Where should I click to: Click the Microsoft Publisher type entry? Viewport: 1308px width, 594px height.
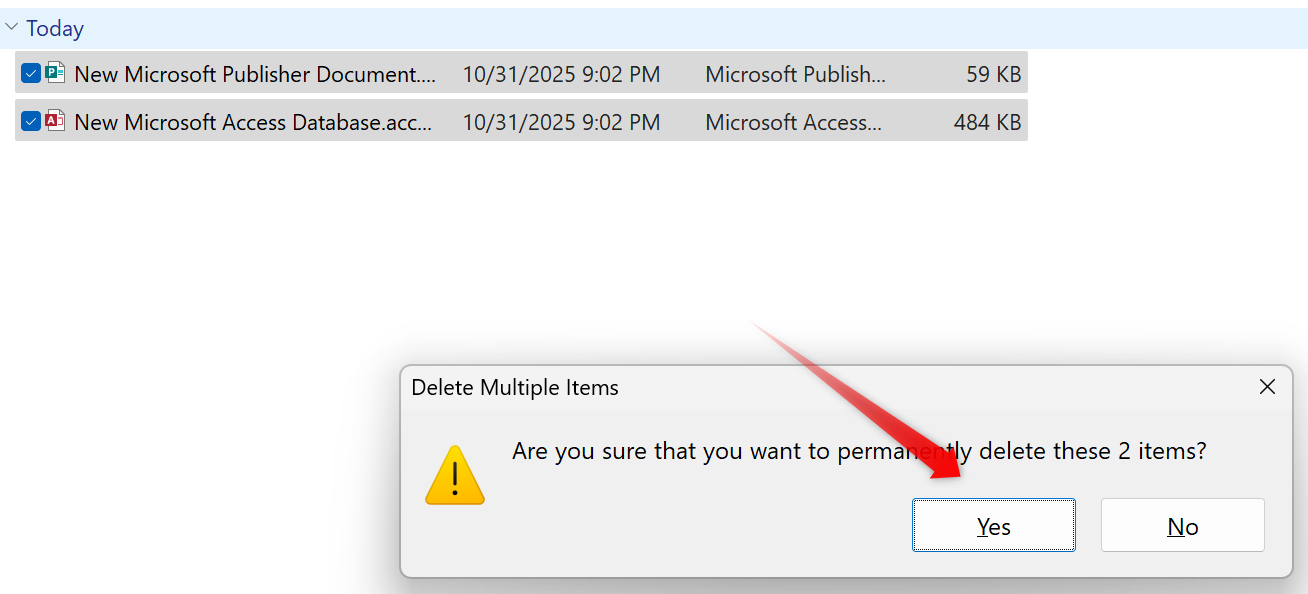click(x=795, y=74)
